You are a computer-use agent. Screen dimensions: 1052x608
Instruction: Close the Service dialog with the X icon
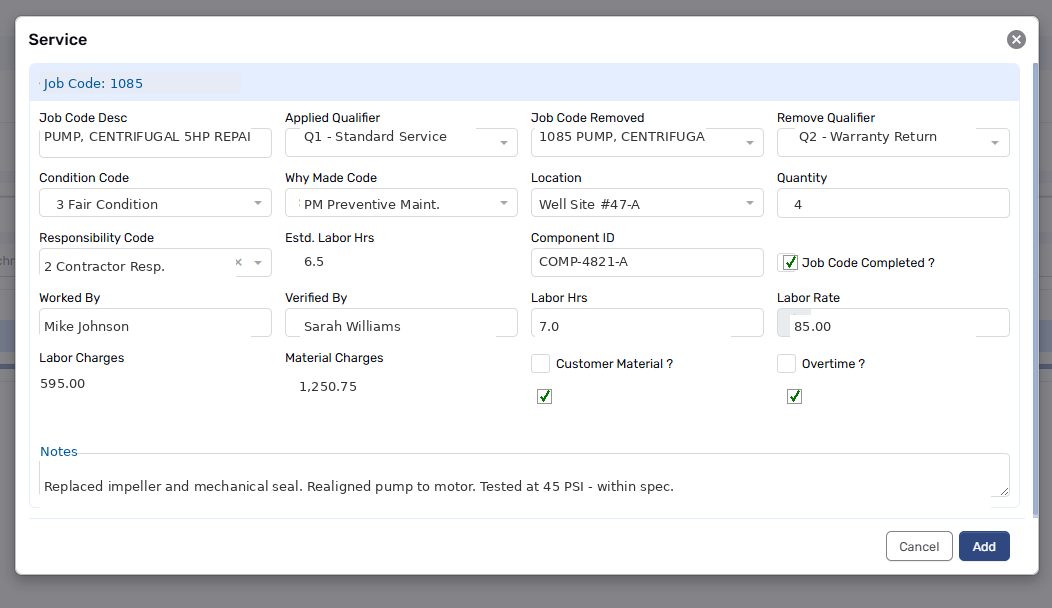pyautogui.click(x=1016, y=39)
